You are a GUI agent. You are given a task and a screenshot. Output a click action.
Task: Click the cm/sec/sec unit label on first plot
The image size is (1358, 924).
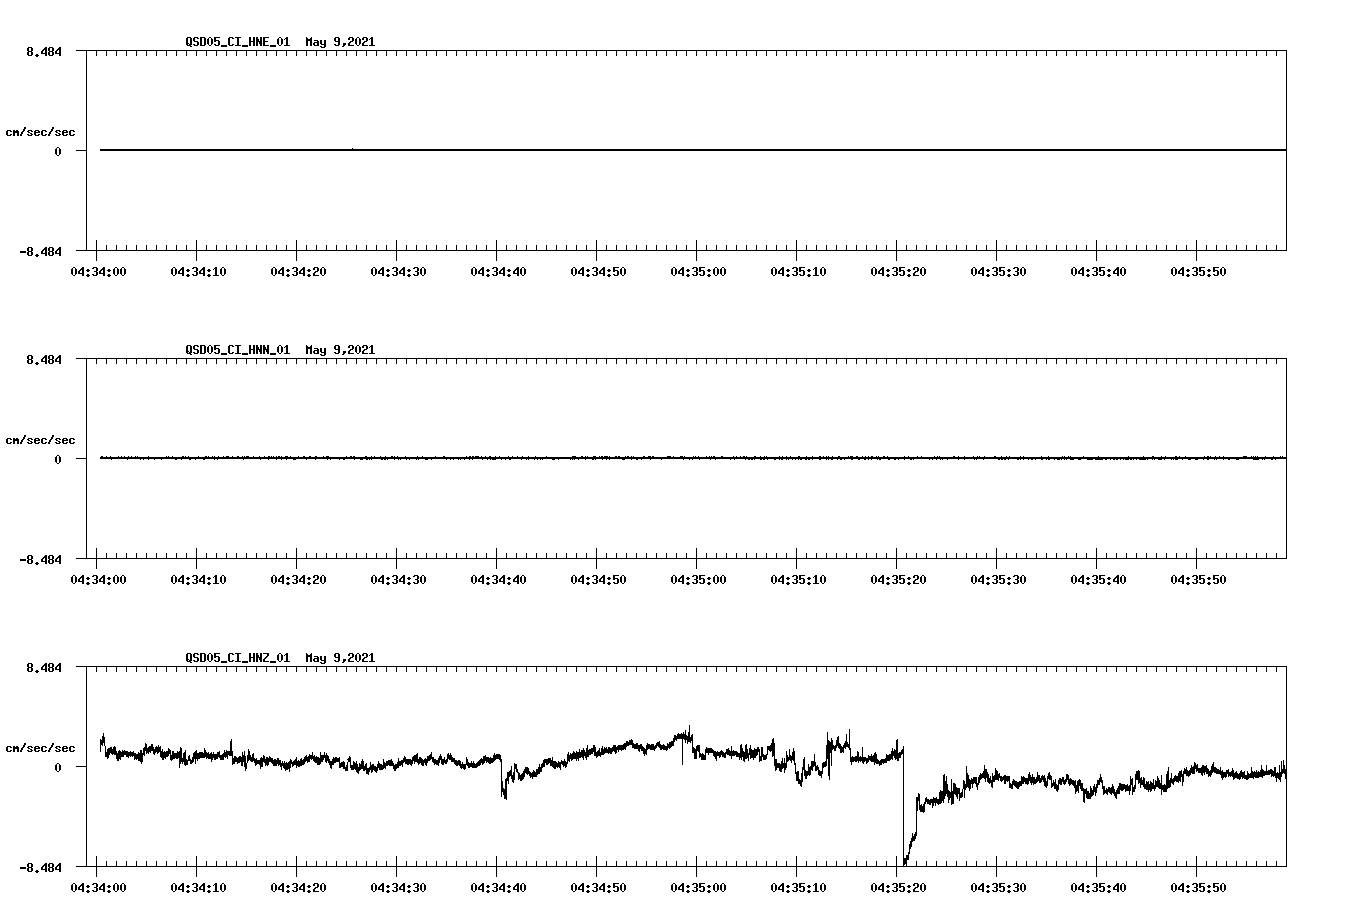point(41,131)
